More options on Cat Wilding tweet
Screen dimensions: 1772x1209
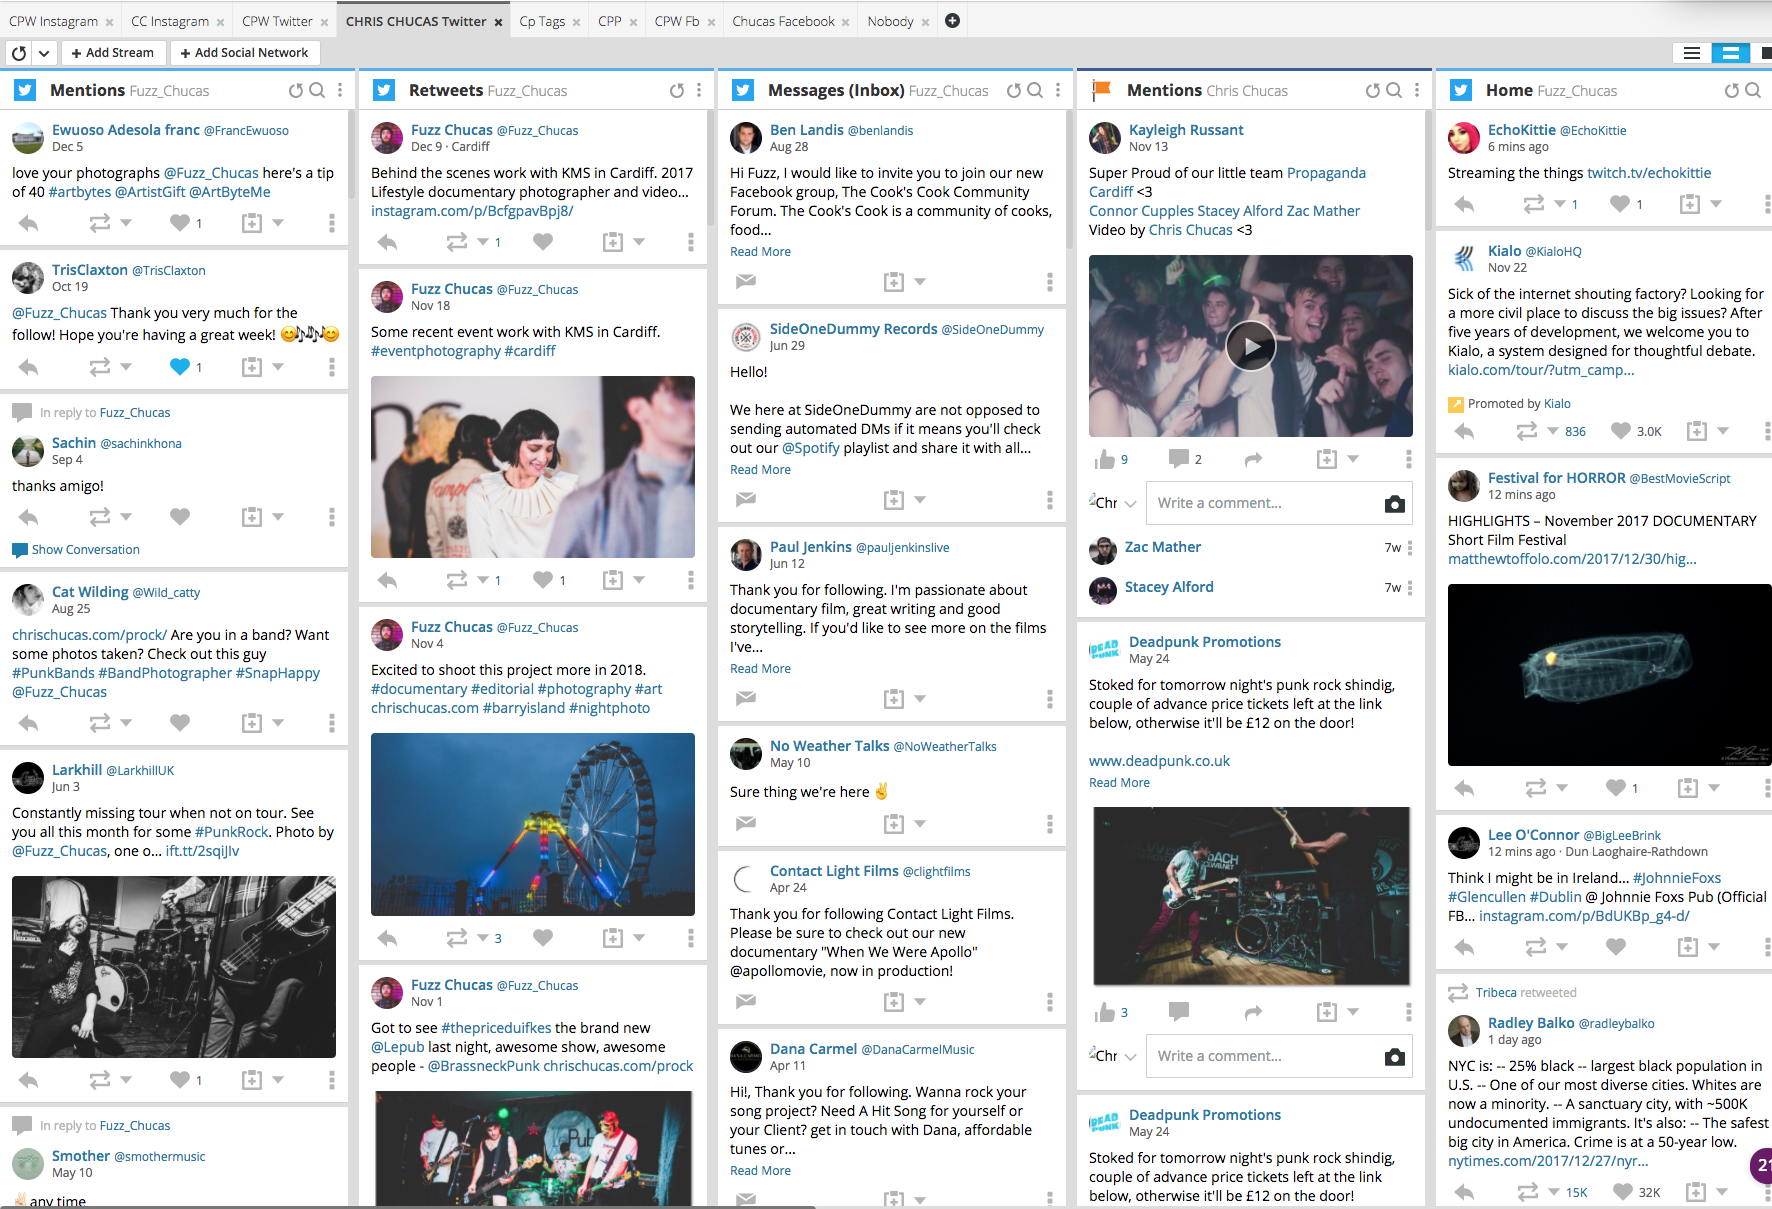(x=332, y=722)
